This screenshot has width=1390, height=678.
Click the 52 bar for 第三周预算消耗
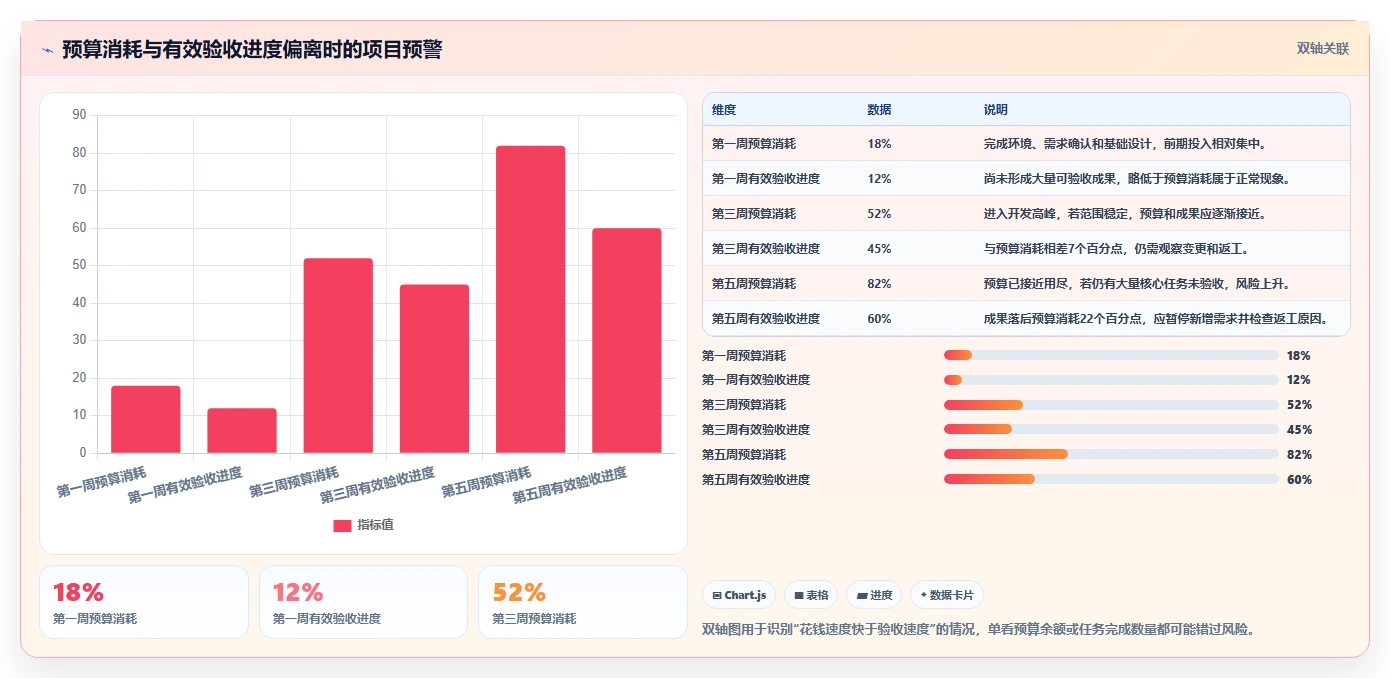pos(338,356)
